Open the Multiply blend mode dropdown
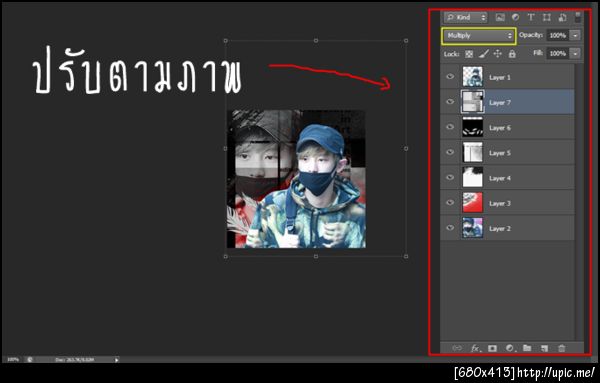Image resolution: width=600 pixels, height=383 pixels. 478,36
